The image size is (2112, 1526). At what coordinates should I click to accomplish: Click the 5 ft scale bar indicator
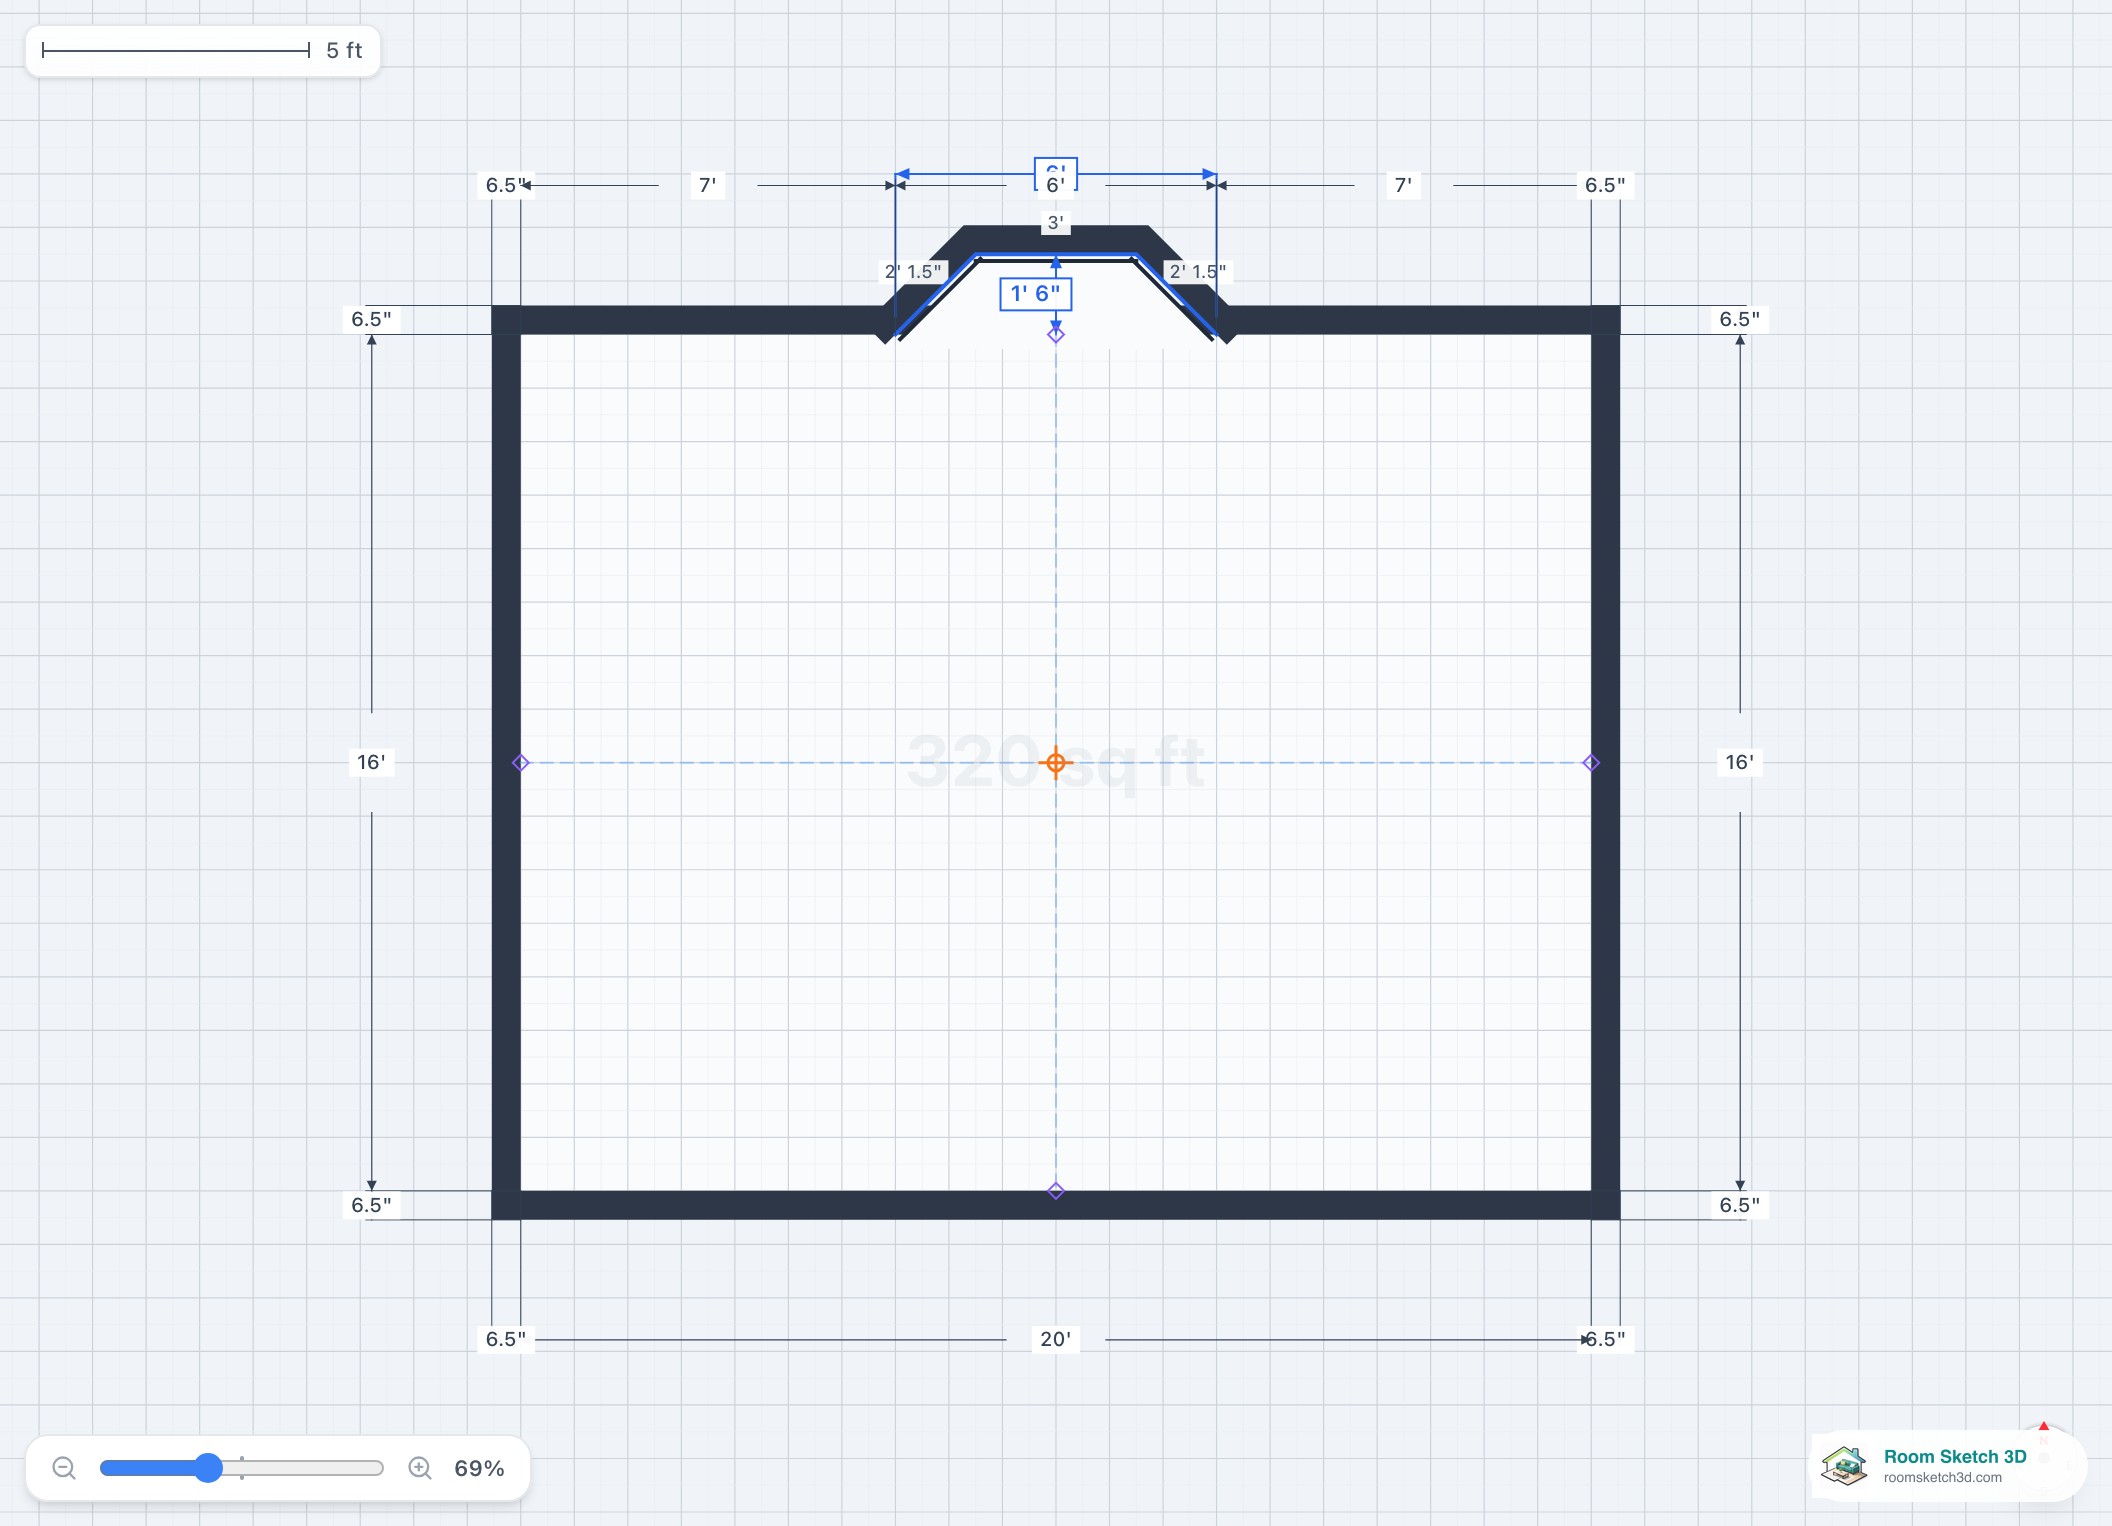point(203,51)
